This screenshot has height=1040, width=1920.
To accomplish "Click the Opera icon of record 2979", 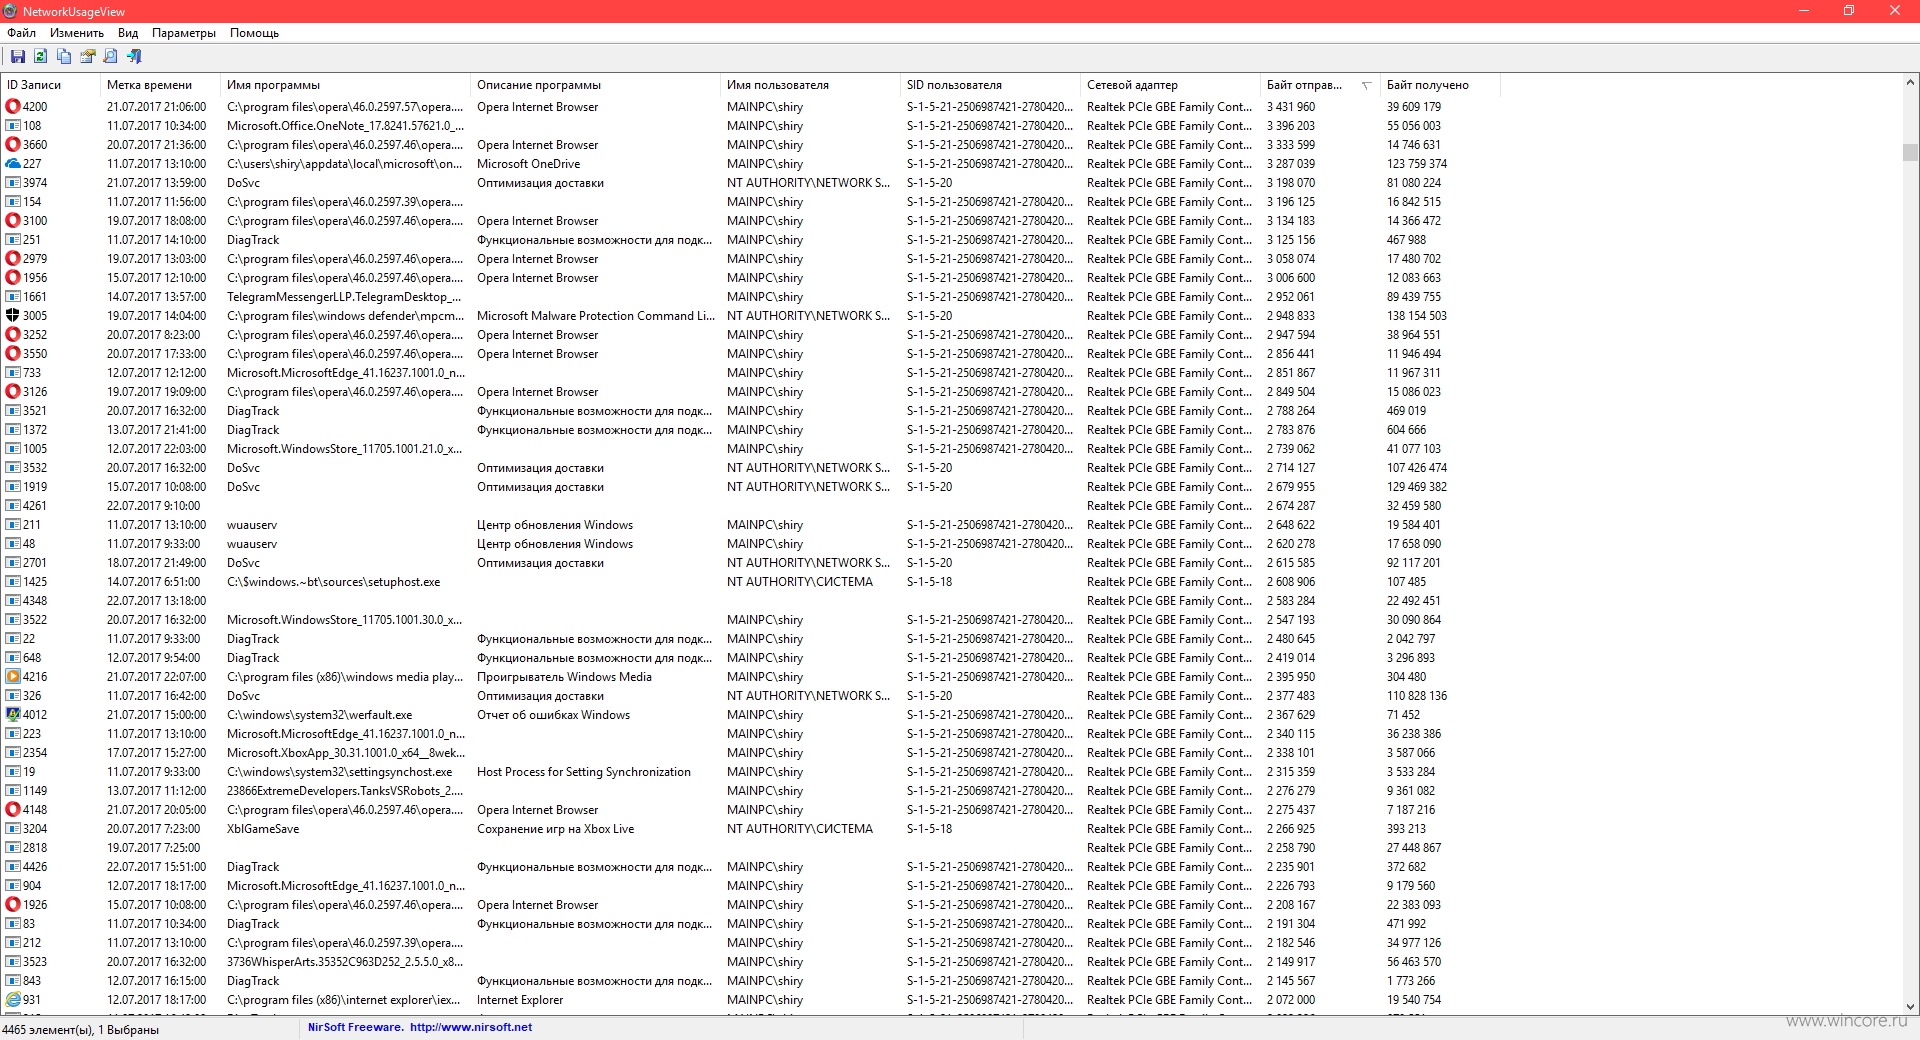I will click(13, 258).
